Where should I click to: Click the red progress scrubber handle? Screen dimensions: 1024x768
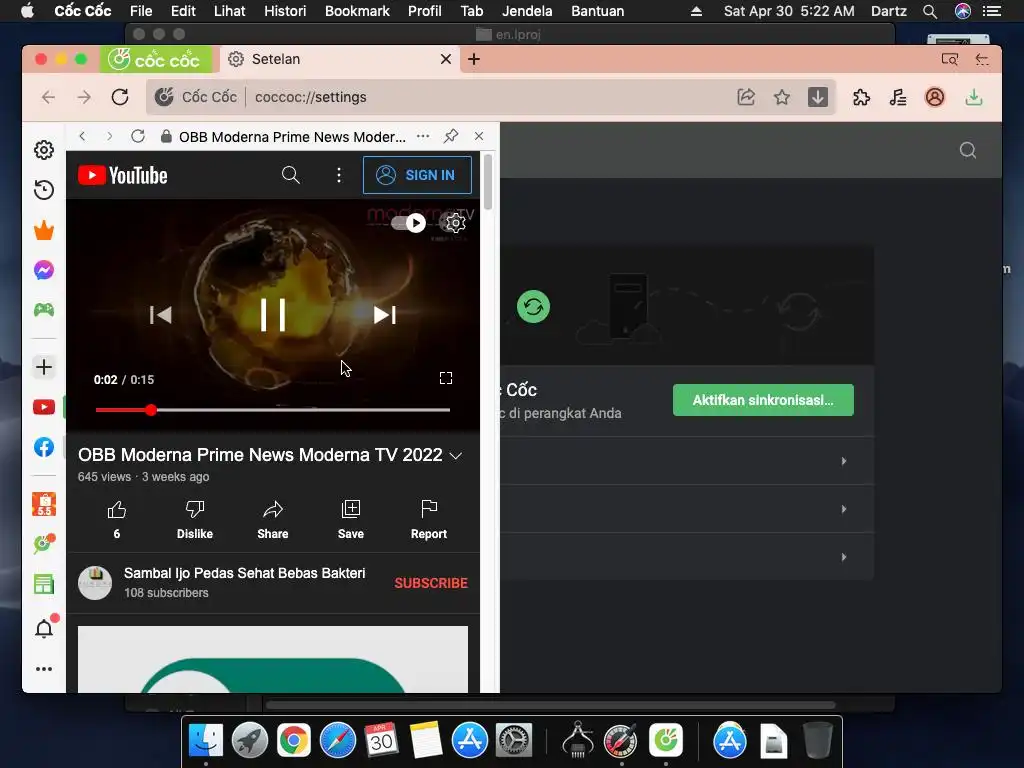pos(151,410)
